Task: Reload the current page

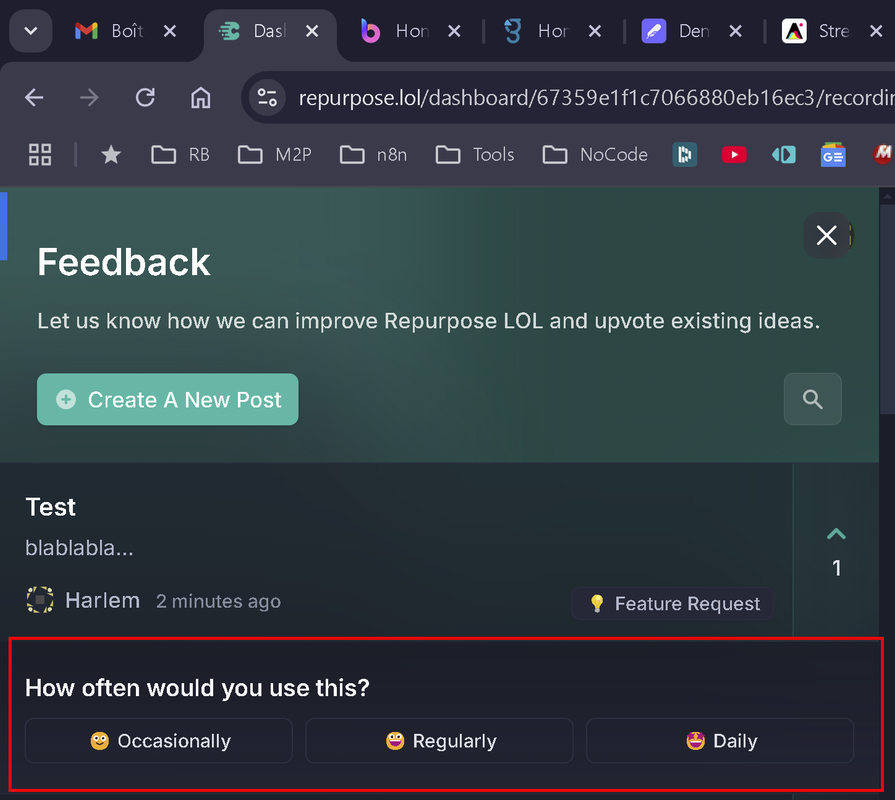Action: pos(145,98)
